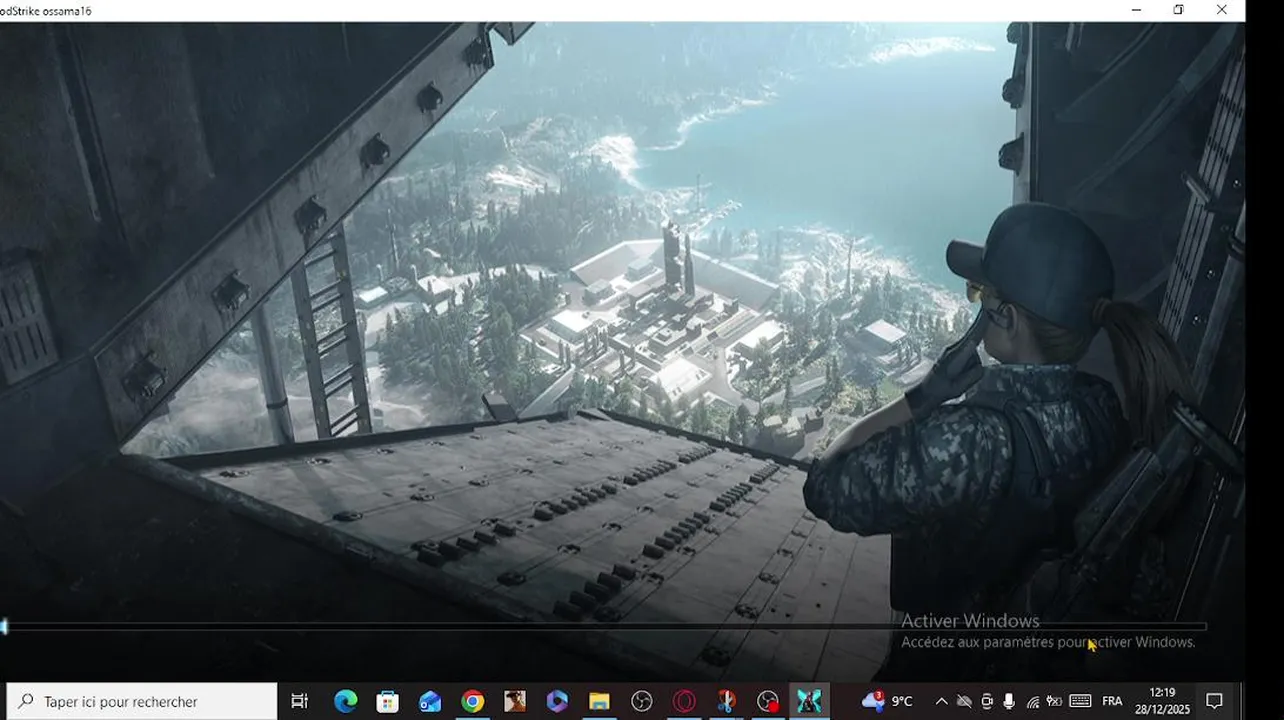
Task: Launch Opera browser from the taskbar
Action: (684, 702)
